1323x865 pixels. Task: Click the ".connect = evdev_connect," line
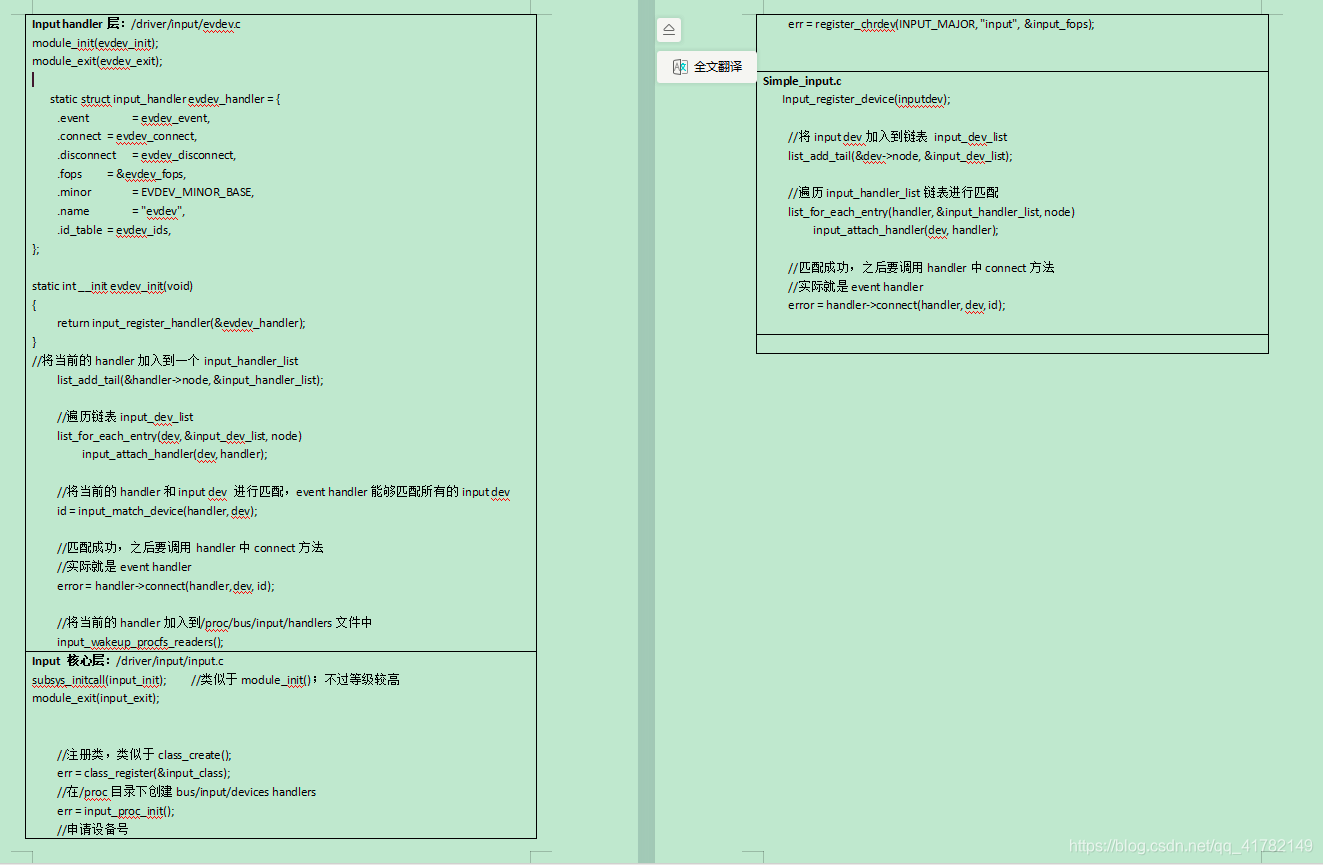click(127, 136)
